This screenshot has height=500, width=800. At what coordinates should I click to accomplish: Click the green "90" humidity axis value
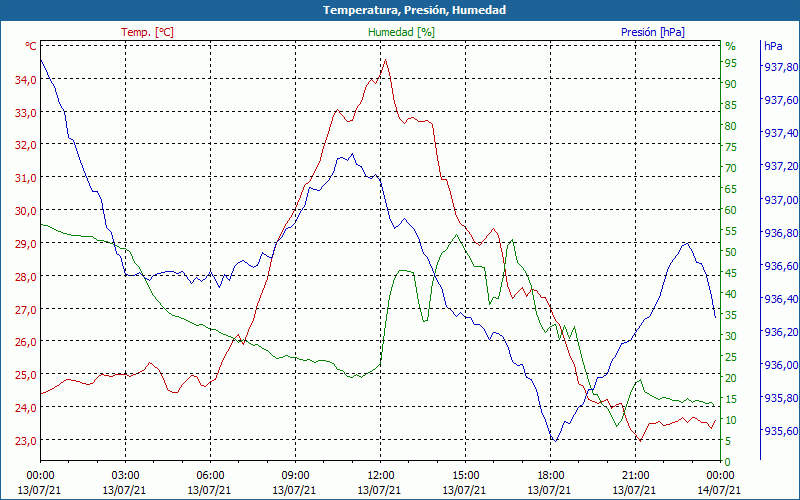pos(731,84)
